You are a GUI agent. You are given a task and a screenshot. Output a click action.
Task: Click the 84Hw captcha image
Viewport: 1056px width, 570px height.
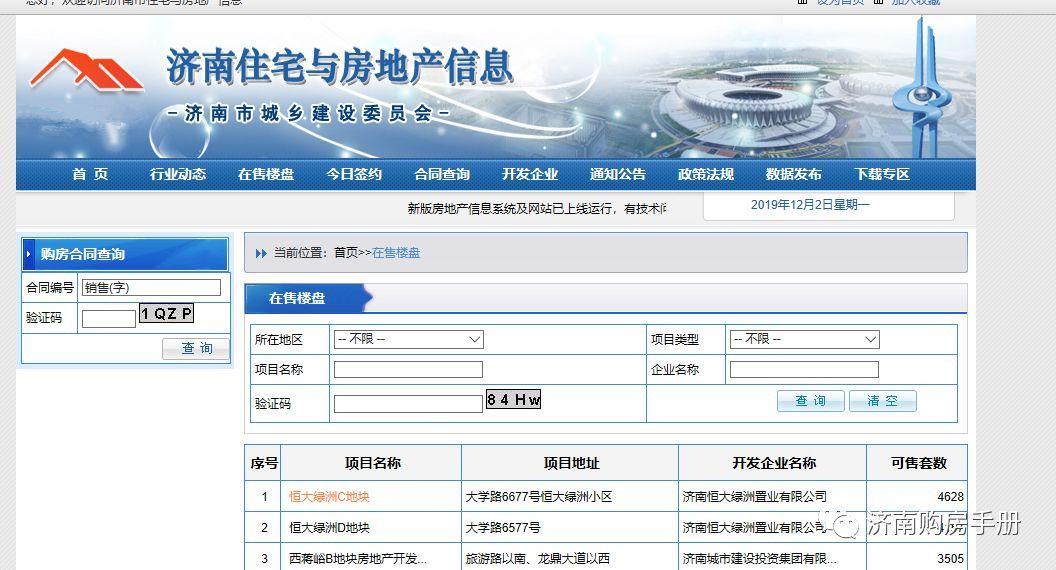(x=513, y=400)
